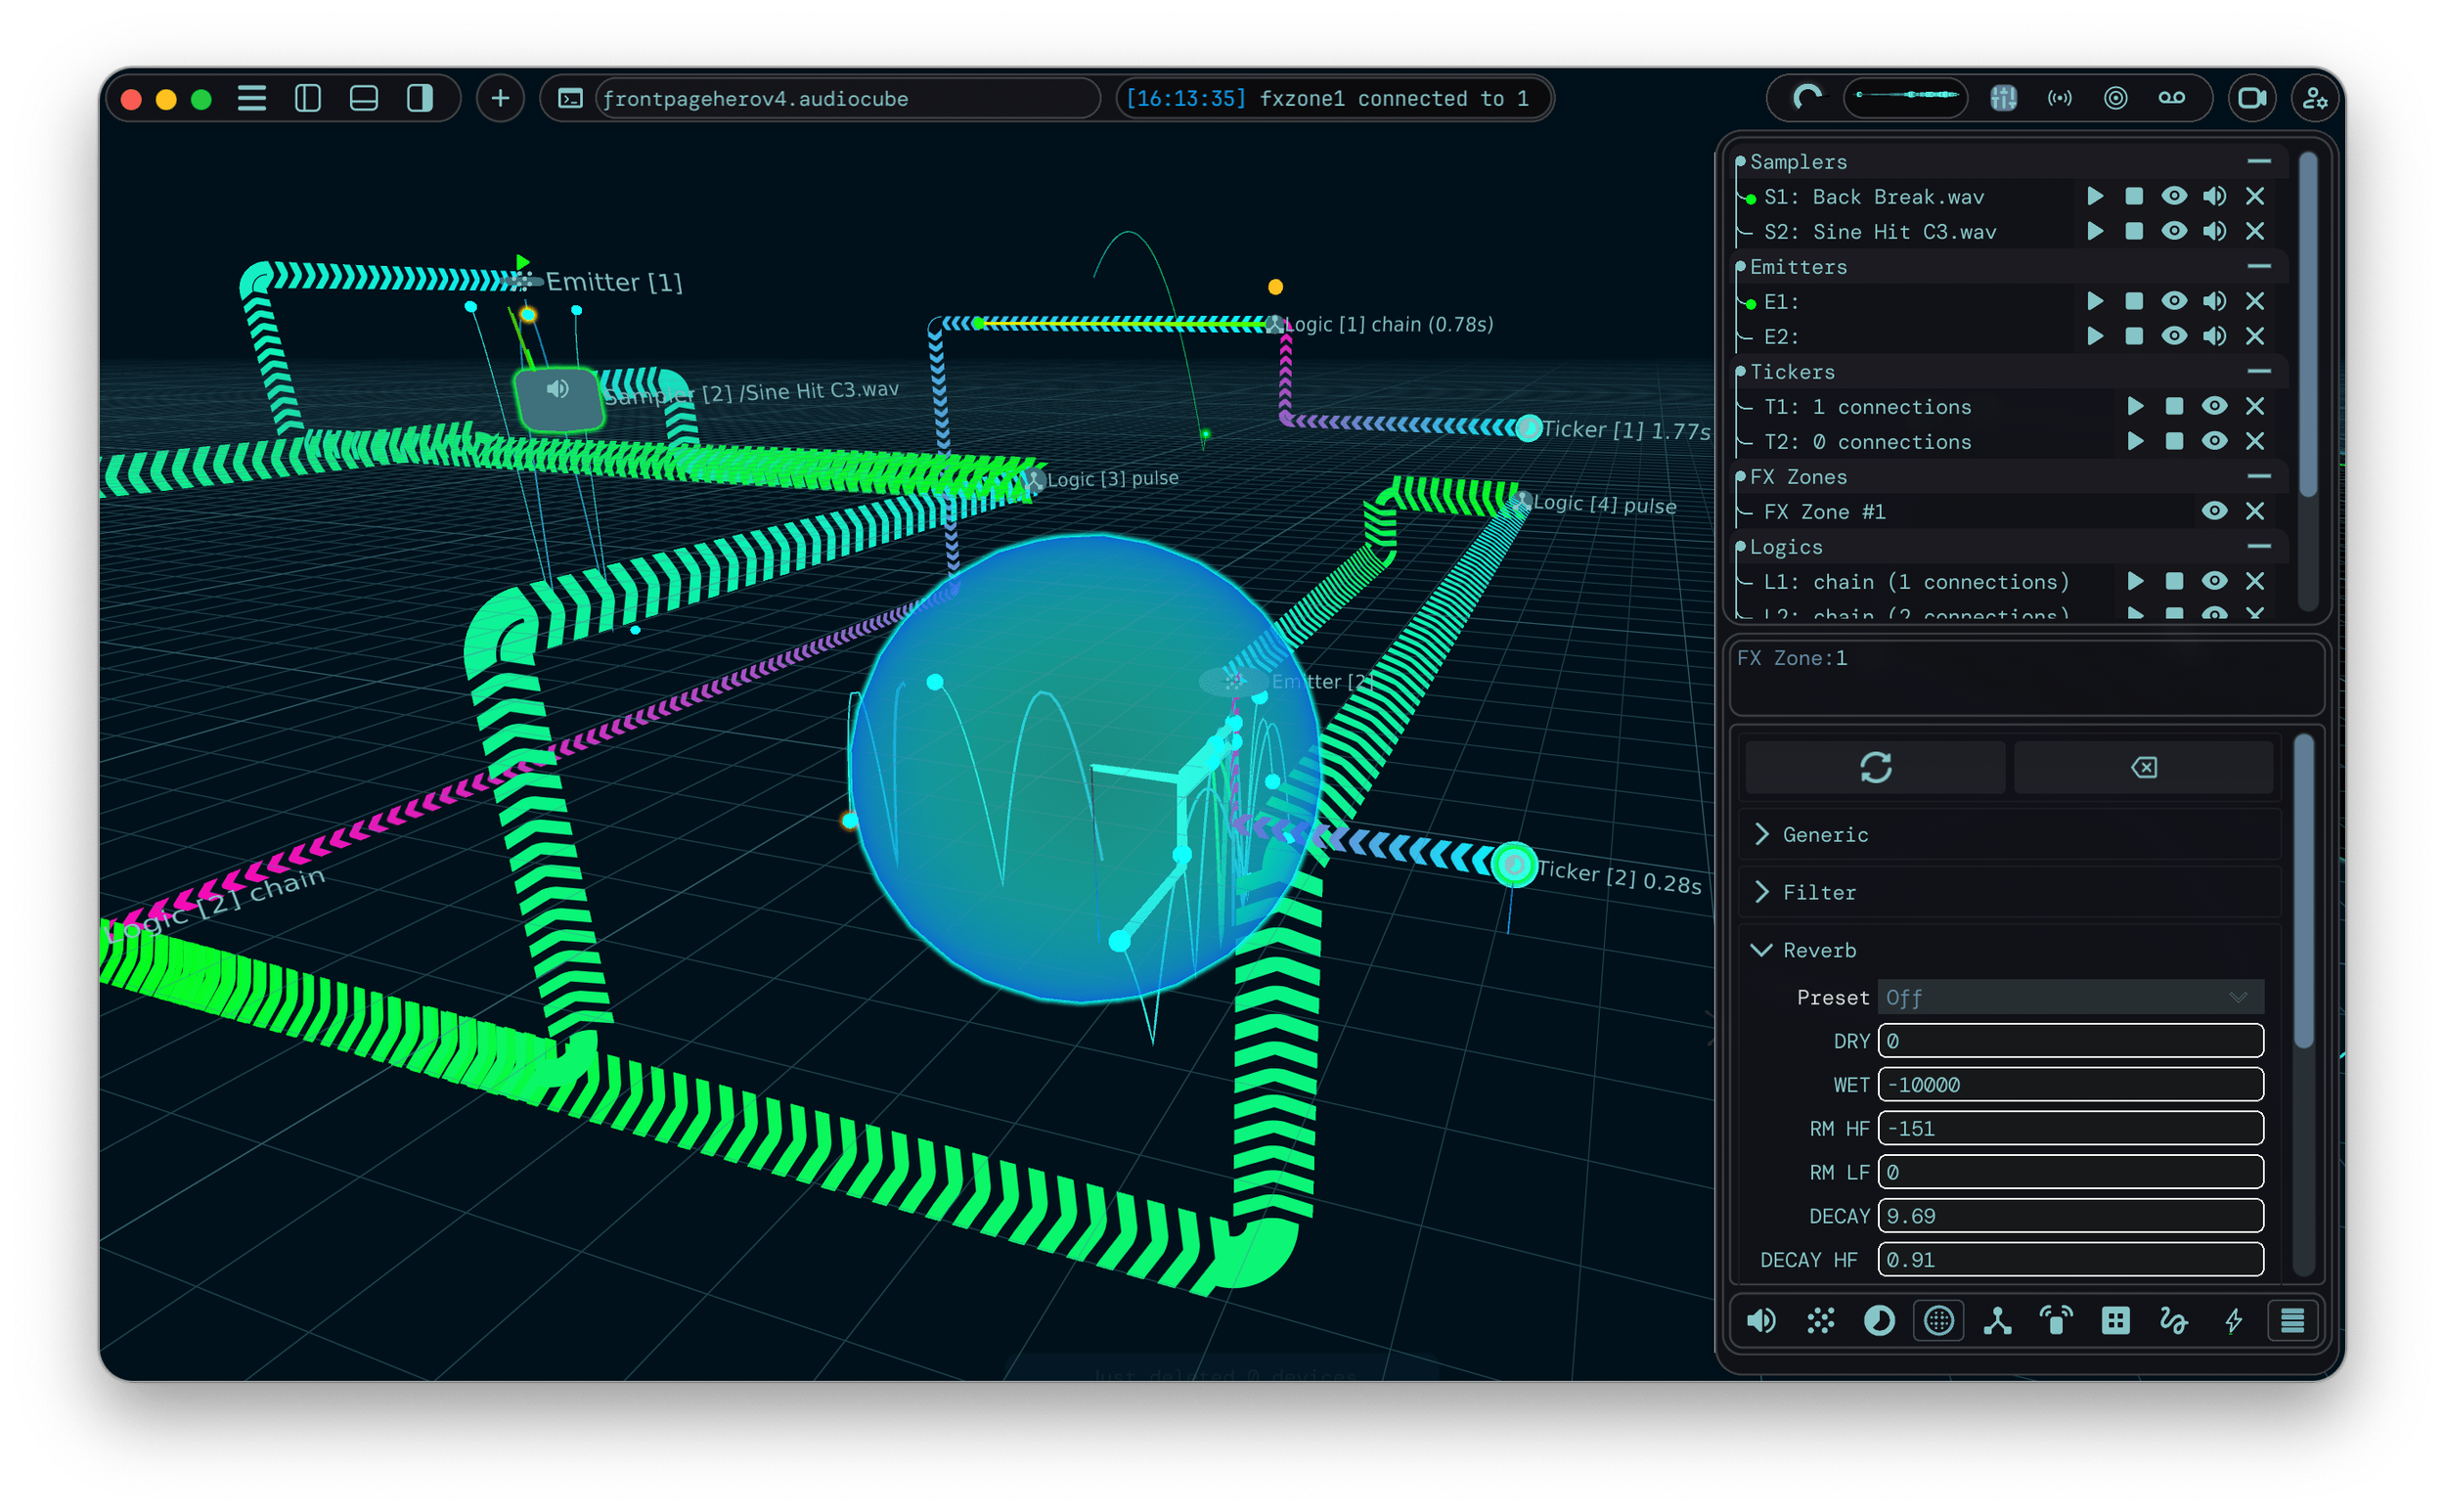Select the broadcast signal icon in top toolbar
The height and width of the screenshot is (1512, 2445).
[x=2059, y=97]
